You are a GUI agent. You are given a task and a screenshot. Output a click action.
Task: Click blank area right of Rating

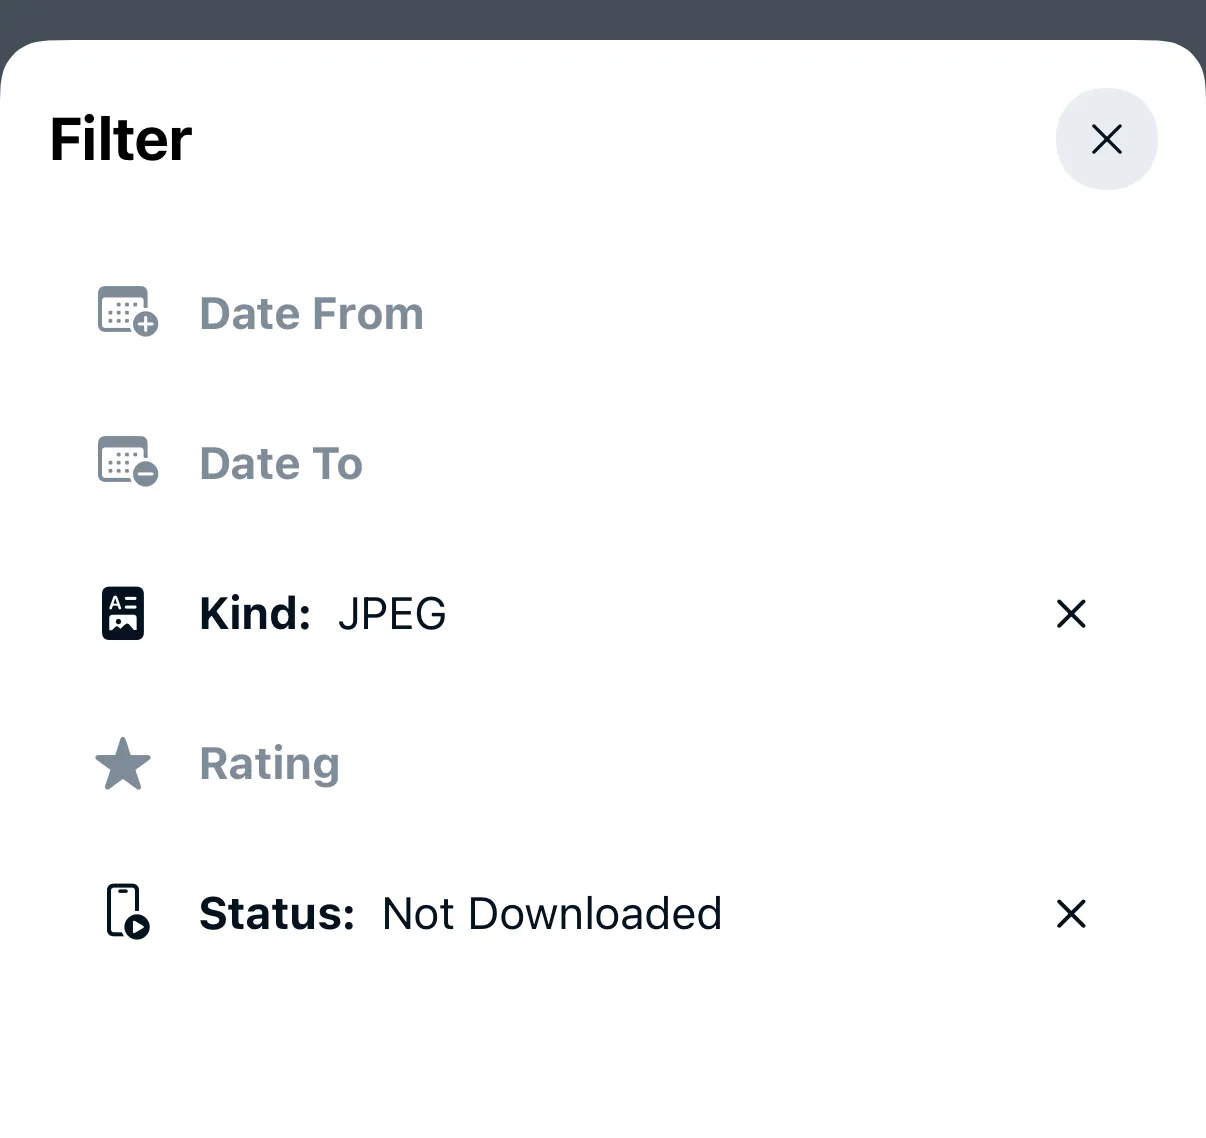point(750,764)
